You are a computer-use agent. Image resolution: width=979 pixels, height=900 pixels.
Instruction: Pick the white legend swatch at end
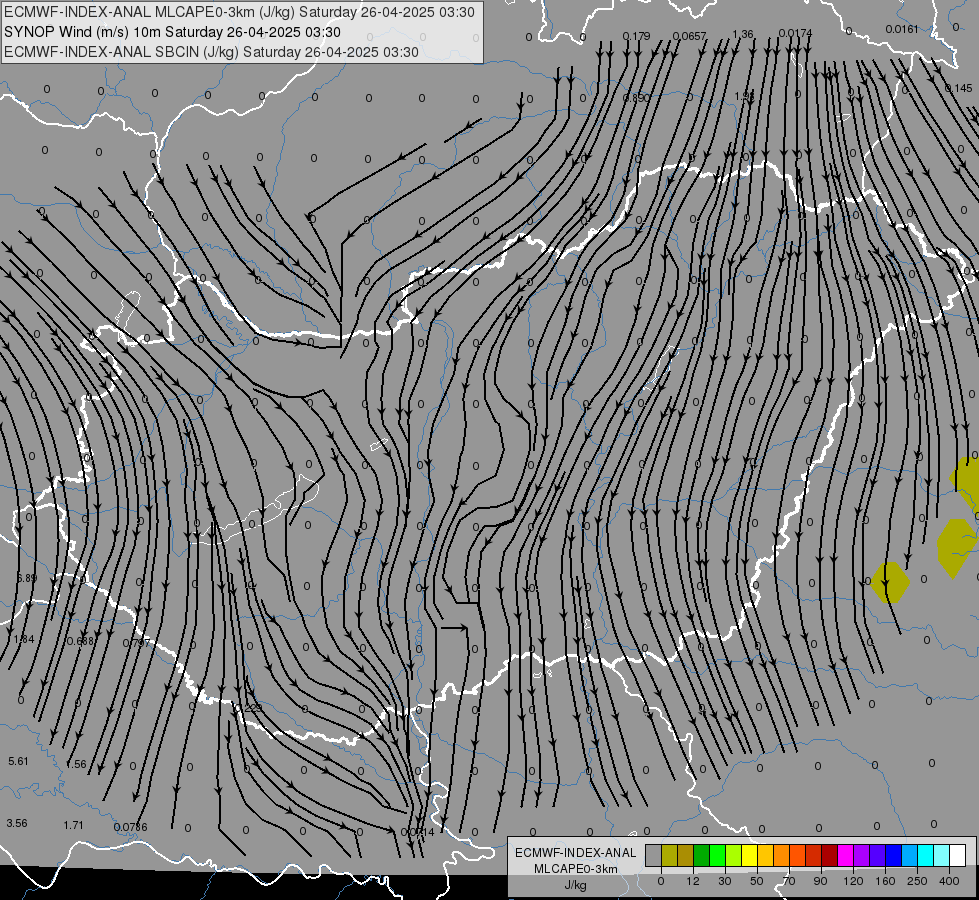coord(958,855)
